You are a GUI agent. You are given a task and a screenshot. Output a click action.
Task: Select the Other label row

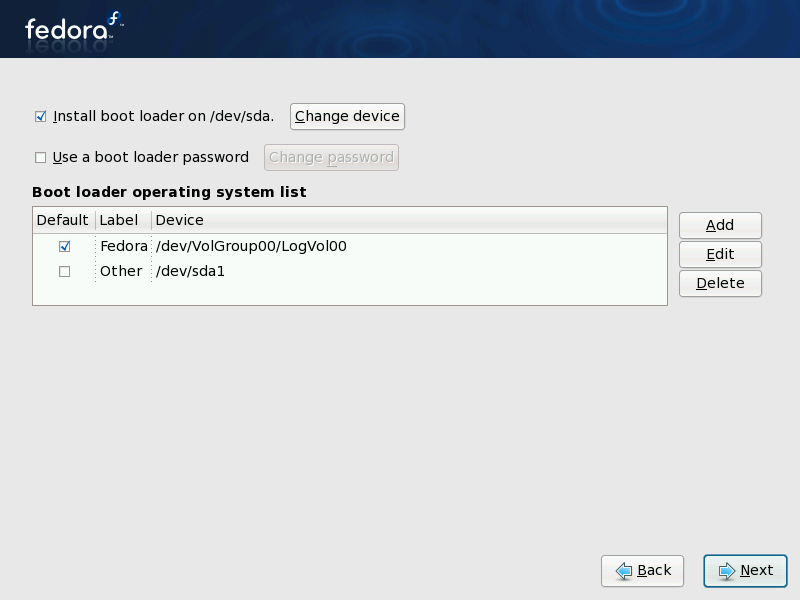coord(121,271)
